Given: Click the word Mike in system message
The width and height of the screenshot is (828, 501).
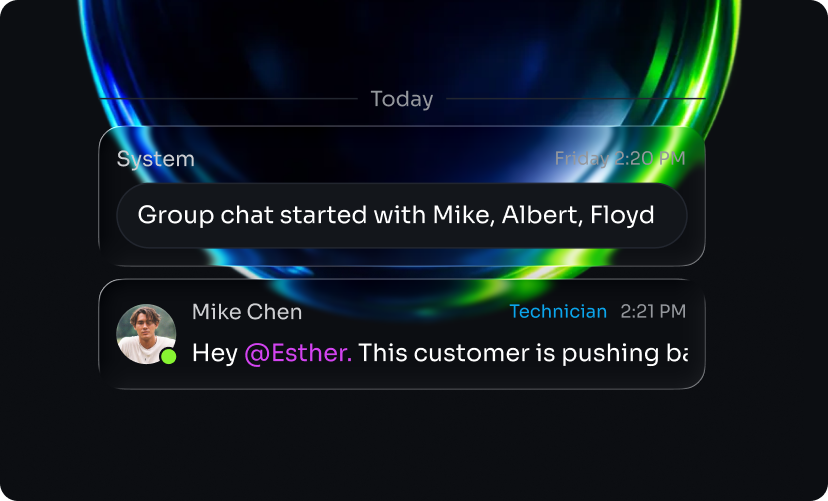Looking at the screenshot, I should point(464,215).
